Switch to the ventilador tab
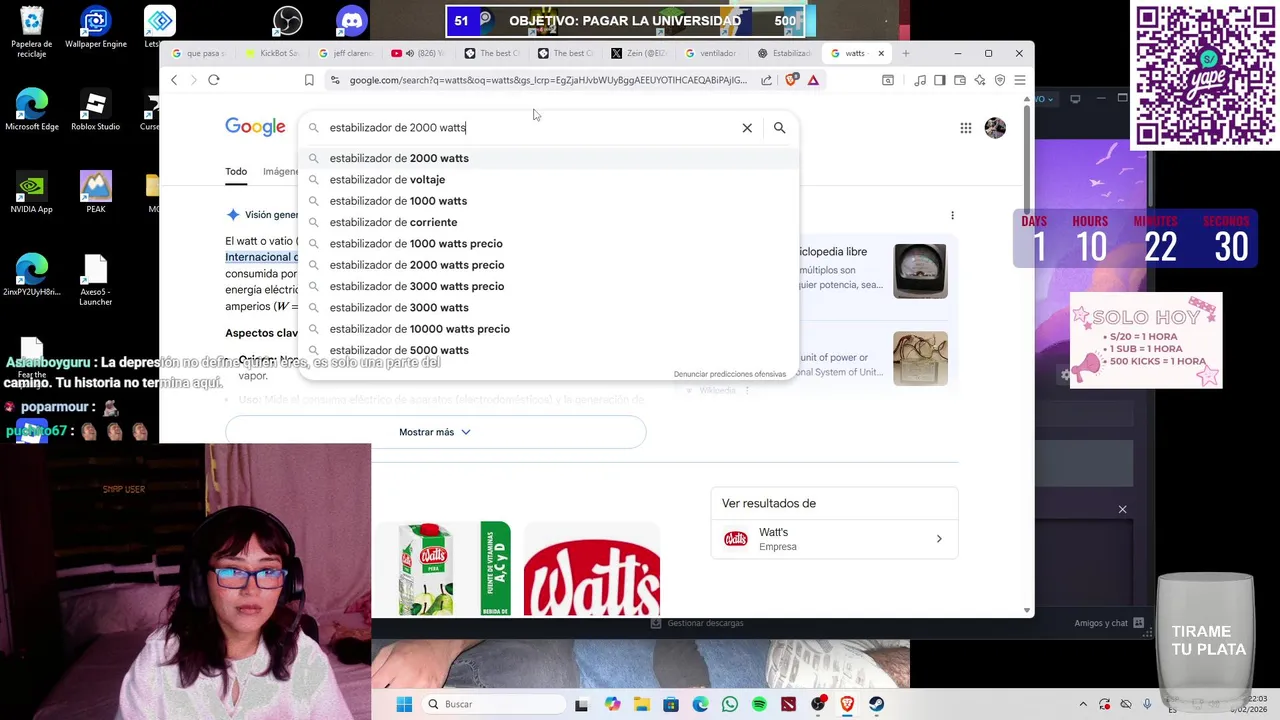Image resolution: width=1280 pixels, height=720 pixels. click(714, 53)
